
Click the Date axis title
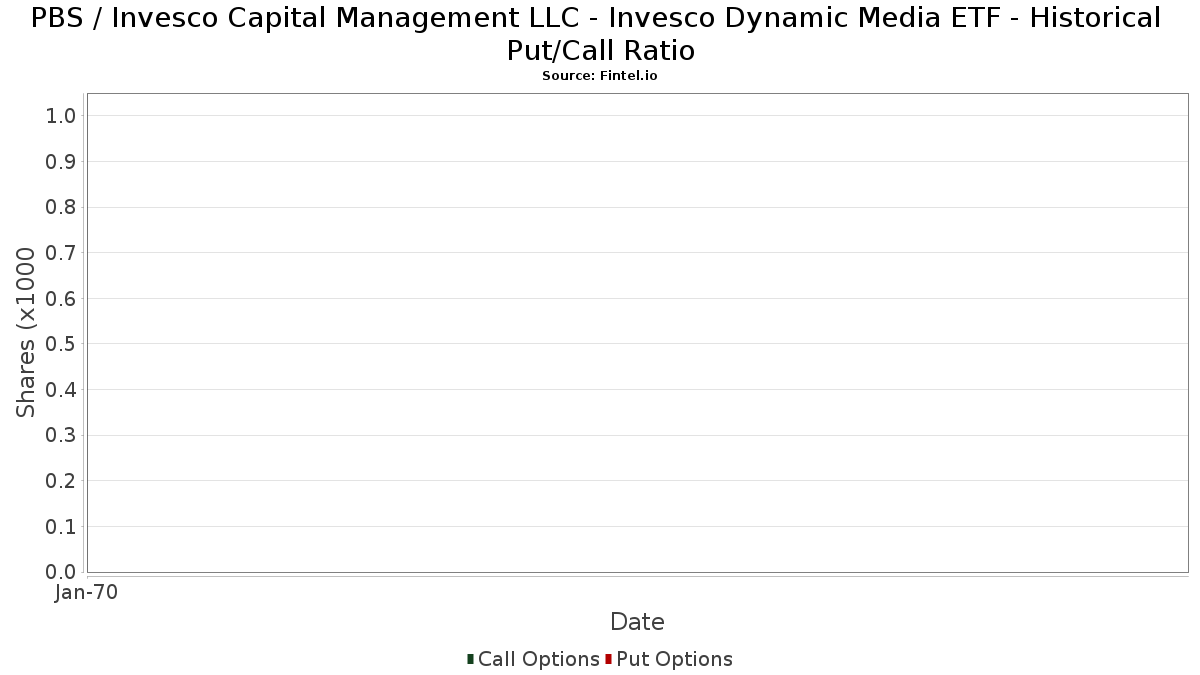pos(637,622)
